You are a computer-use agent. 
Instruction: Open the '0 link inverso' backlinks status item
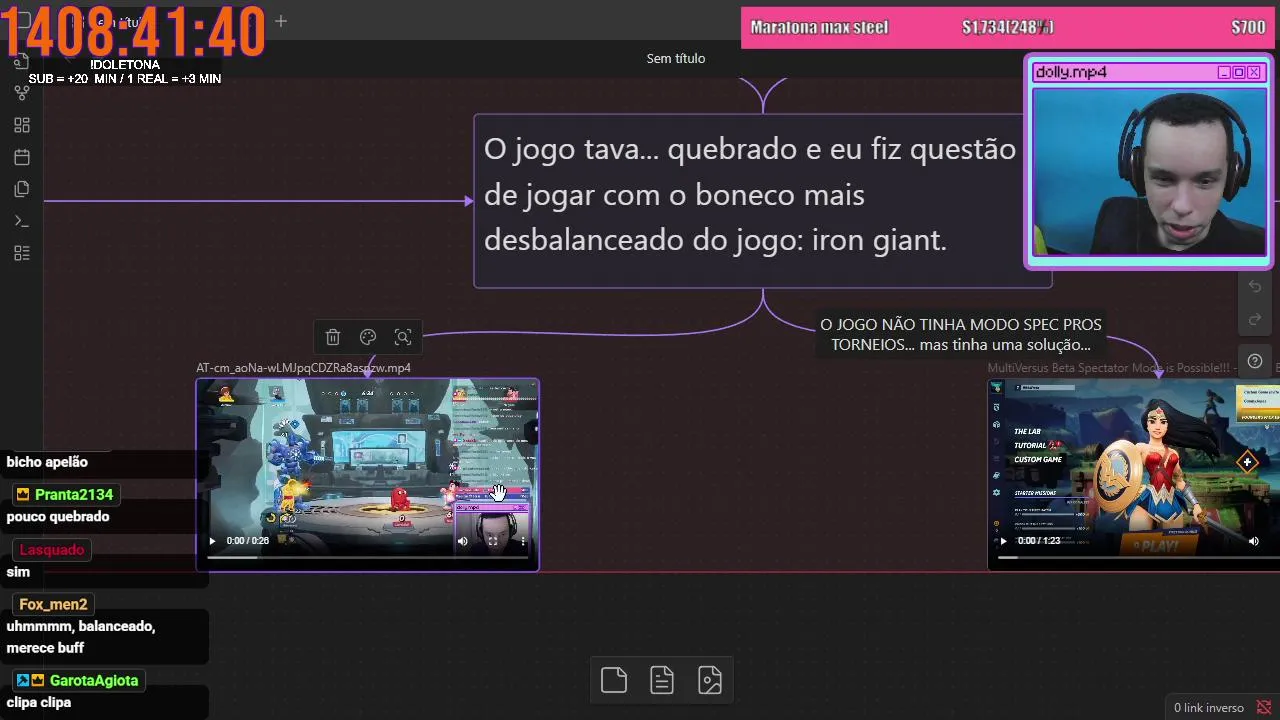(1208, 708)
